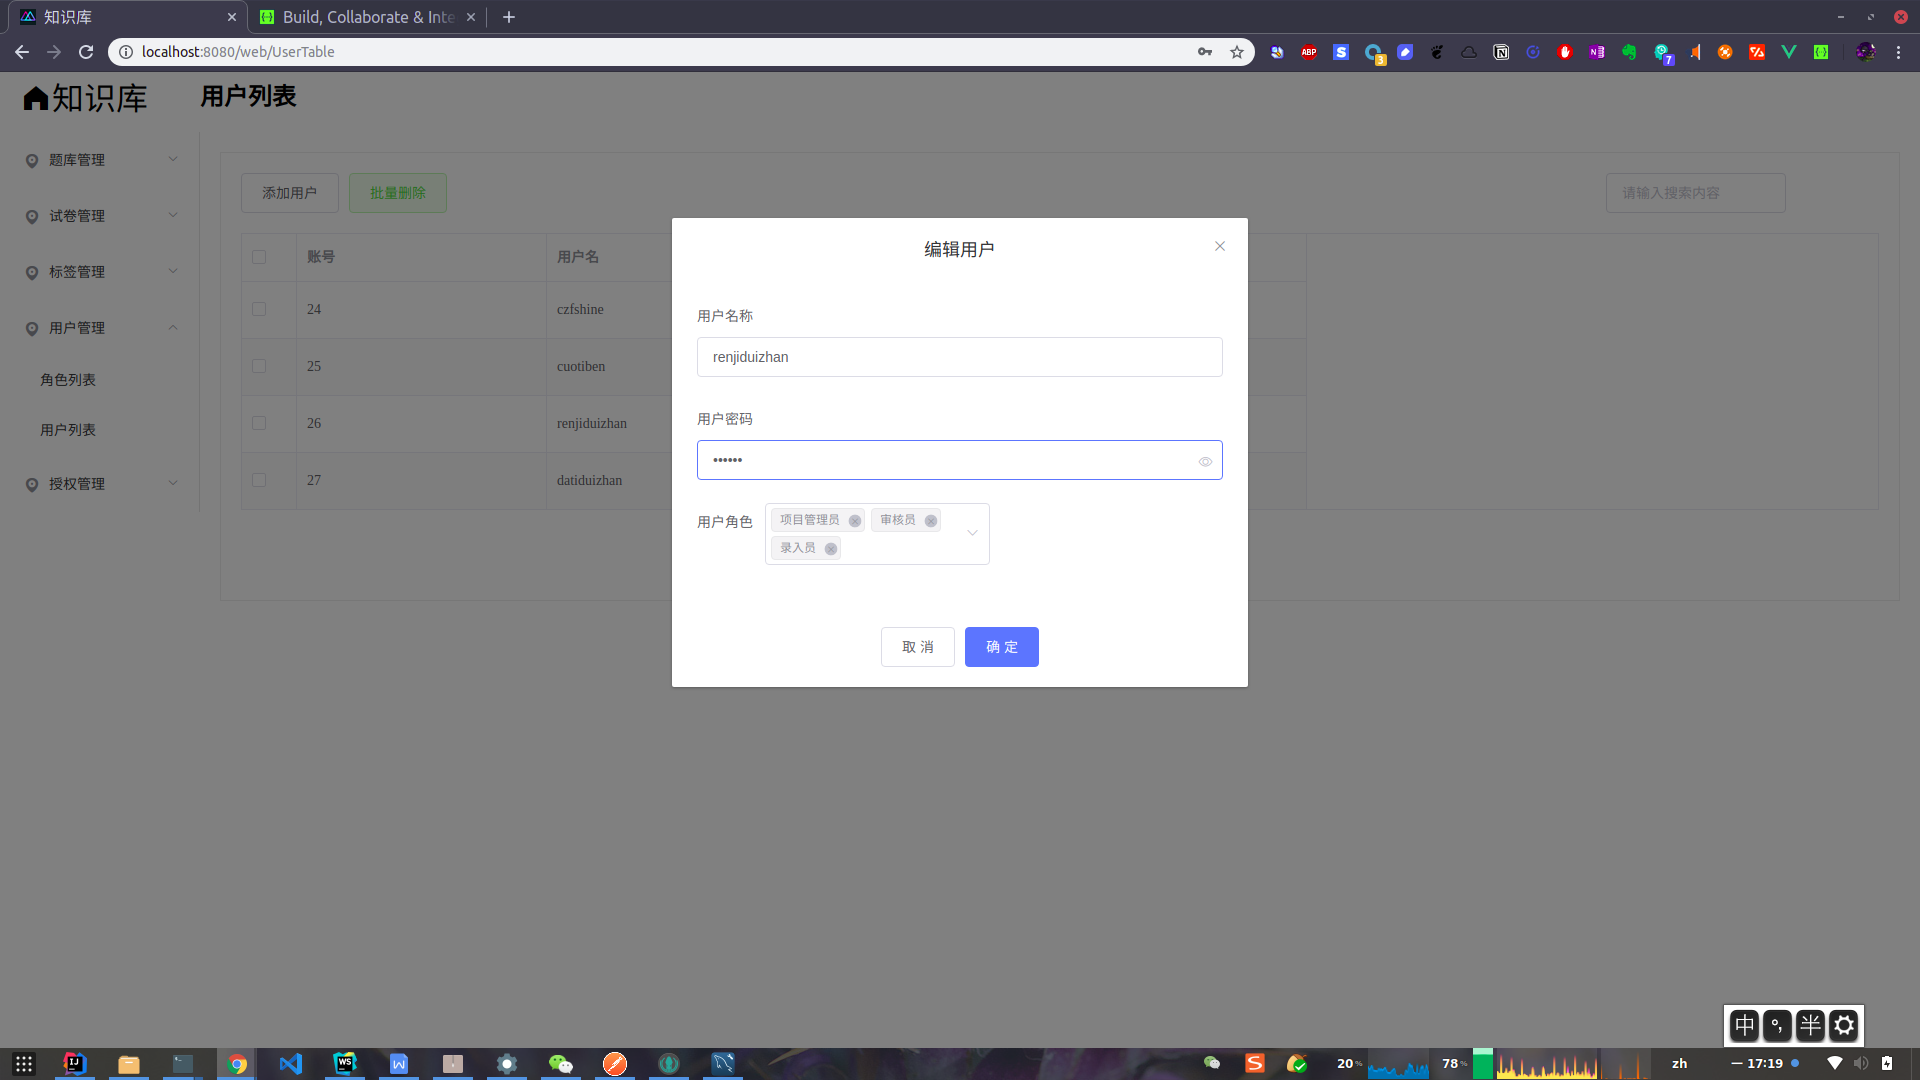Click the 用户名称 input field
The width and height of the screenshot is (1920, 1080).
click(959, 357)
